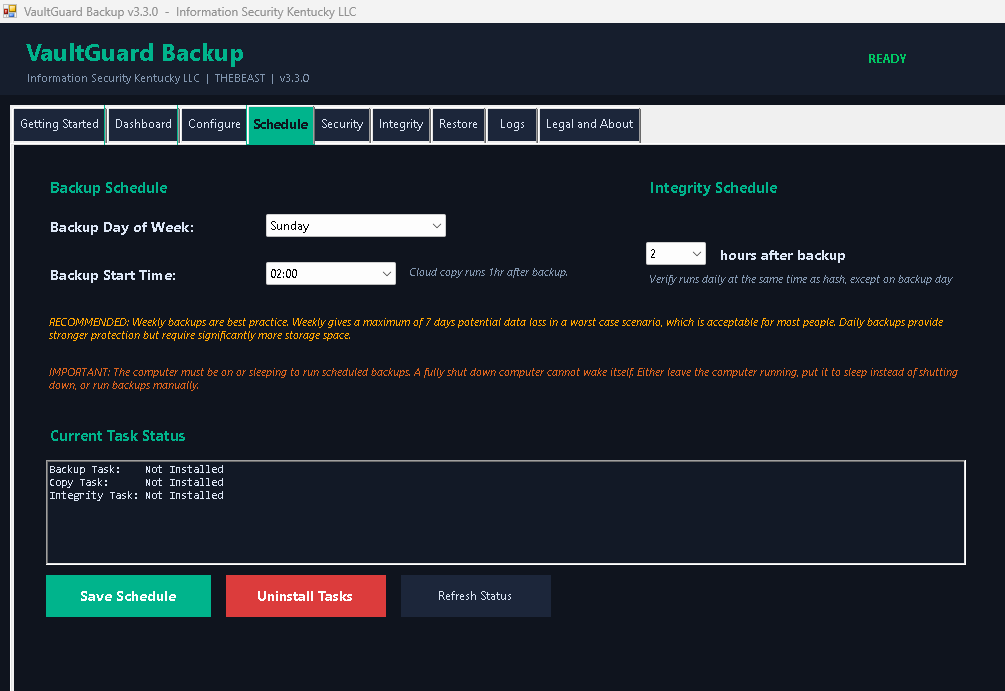Expand the Backup Day of Week dropdown
The height and width of the screenshot is (691, 1005).
(x=356, y=226)
